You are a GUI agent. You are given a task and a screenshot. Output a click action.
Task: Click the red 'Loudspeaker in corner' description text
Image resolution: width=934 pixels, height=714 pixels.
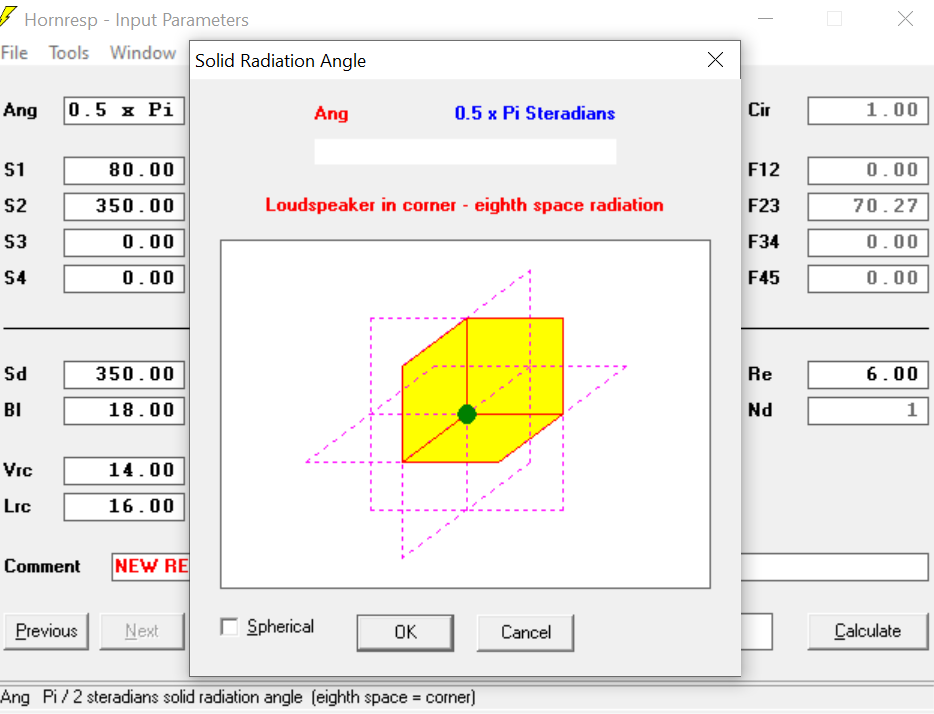pos(464,205)
